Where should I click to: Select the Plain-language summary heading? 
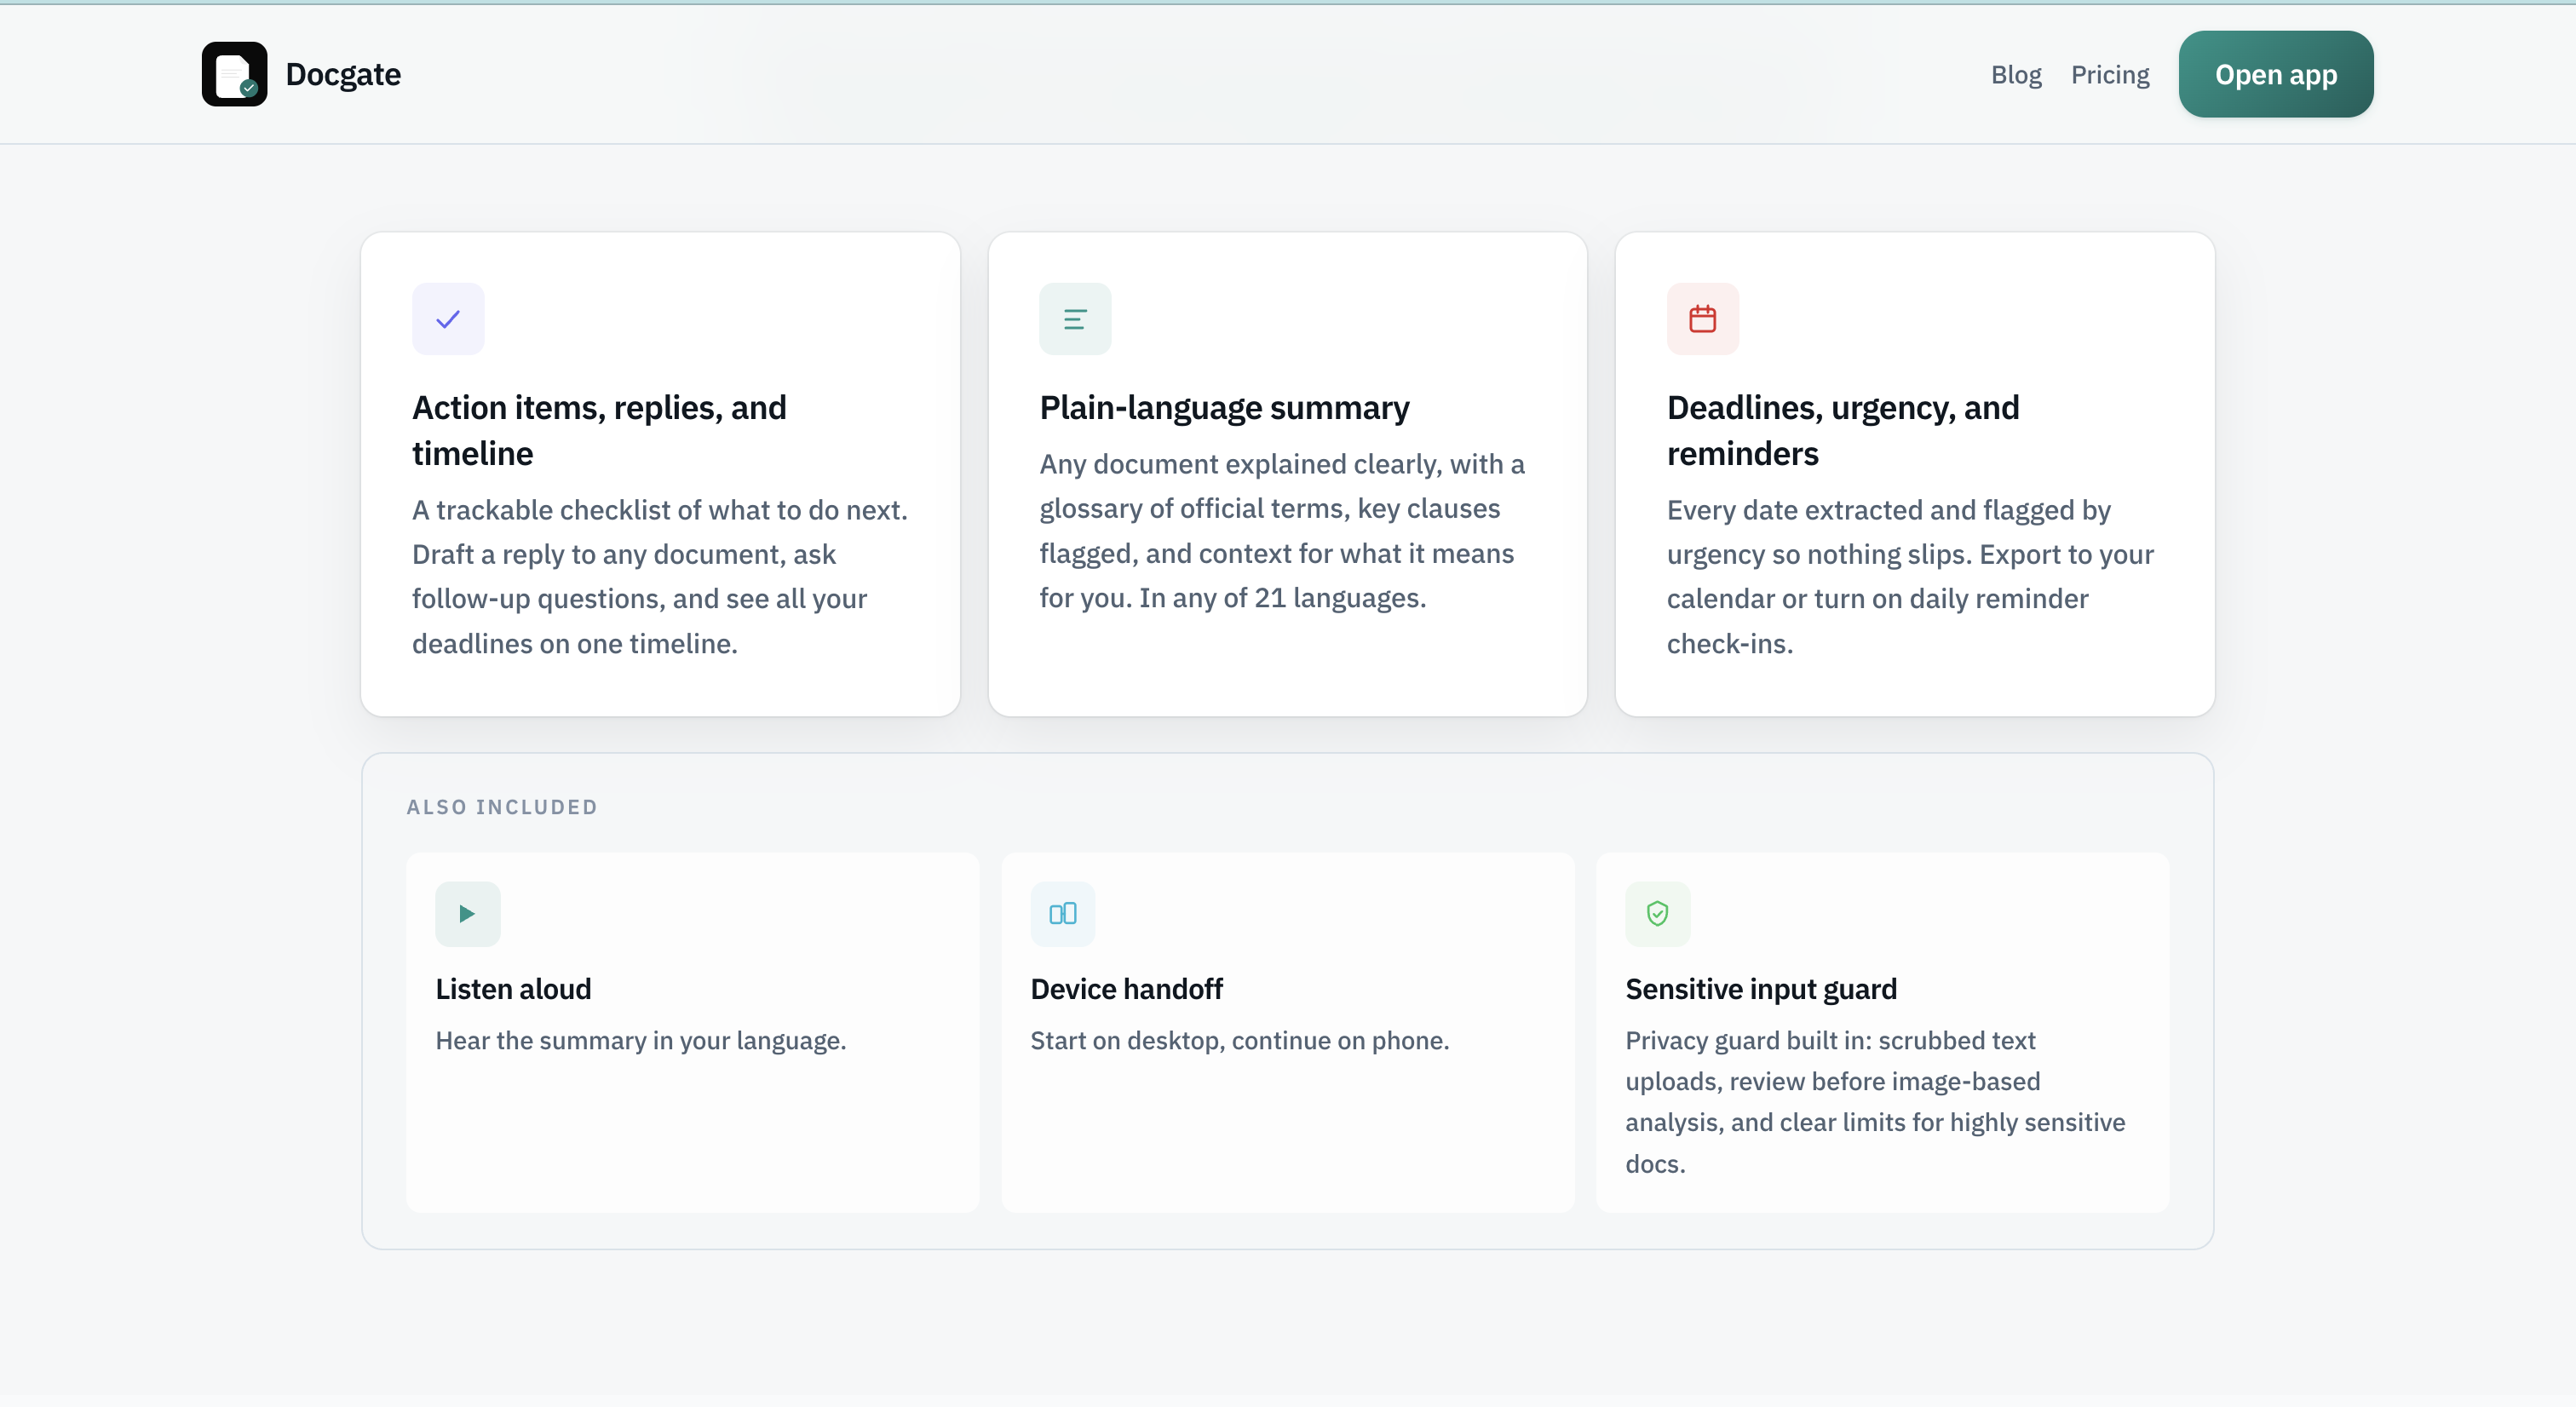pyautogui.click(x=1224, y=408)
